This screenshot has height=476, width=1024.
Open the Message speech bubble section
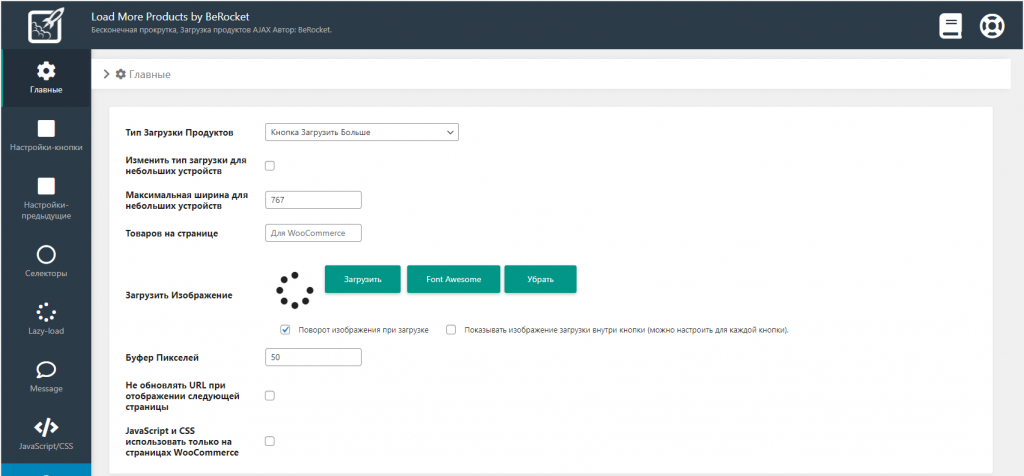pos(45,371)
